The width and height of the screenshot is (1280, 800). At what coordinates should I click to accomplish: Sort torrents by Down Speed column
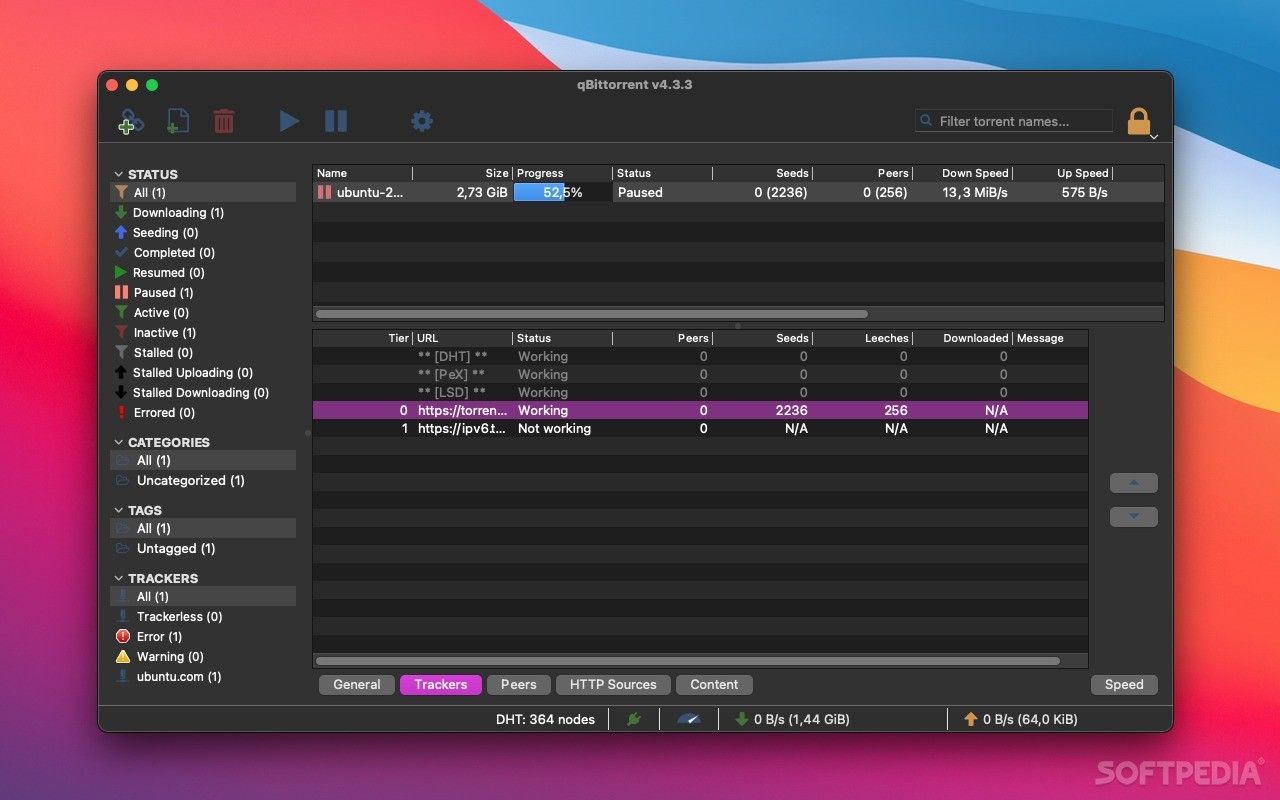(963, 173)
